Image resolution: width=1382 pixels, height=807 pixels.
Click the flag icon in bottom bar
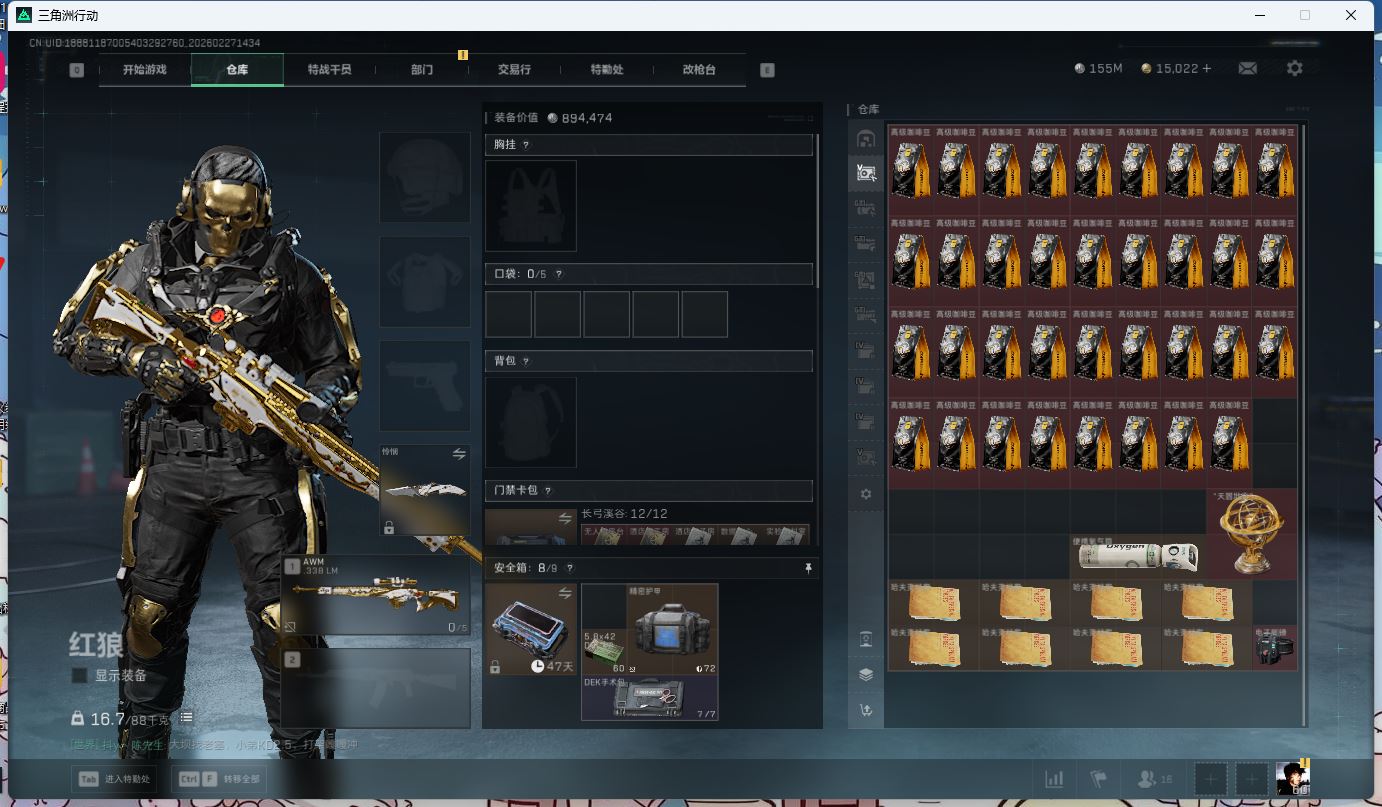(x=1099, y=779)
